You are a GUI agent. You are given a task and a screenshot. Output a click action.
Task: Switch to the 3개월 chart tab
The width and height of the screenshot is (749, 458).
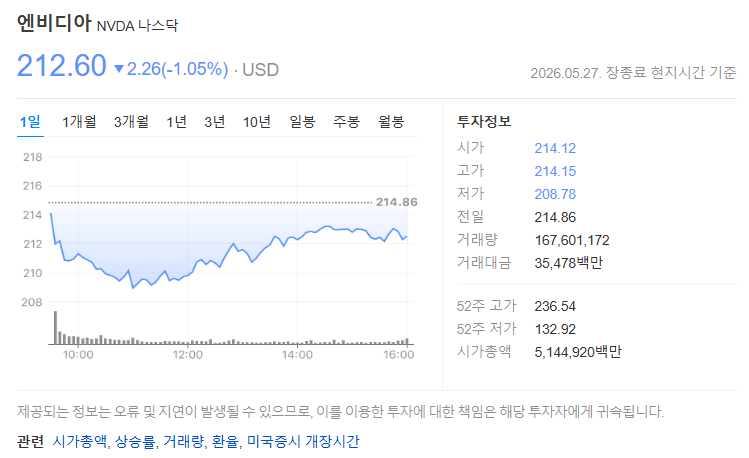(131, 122)
